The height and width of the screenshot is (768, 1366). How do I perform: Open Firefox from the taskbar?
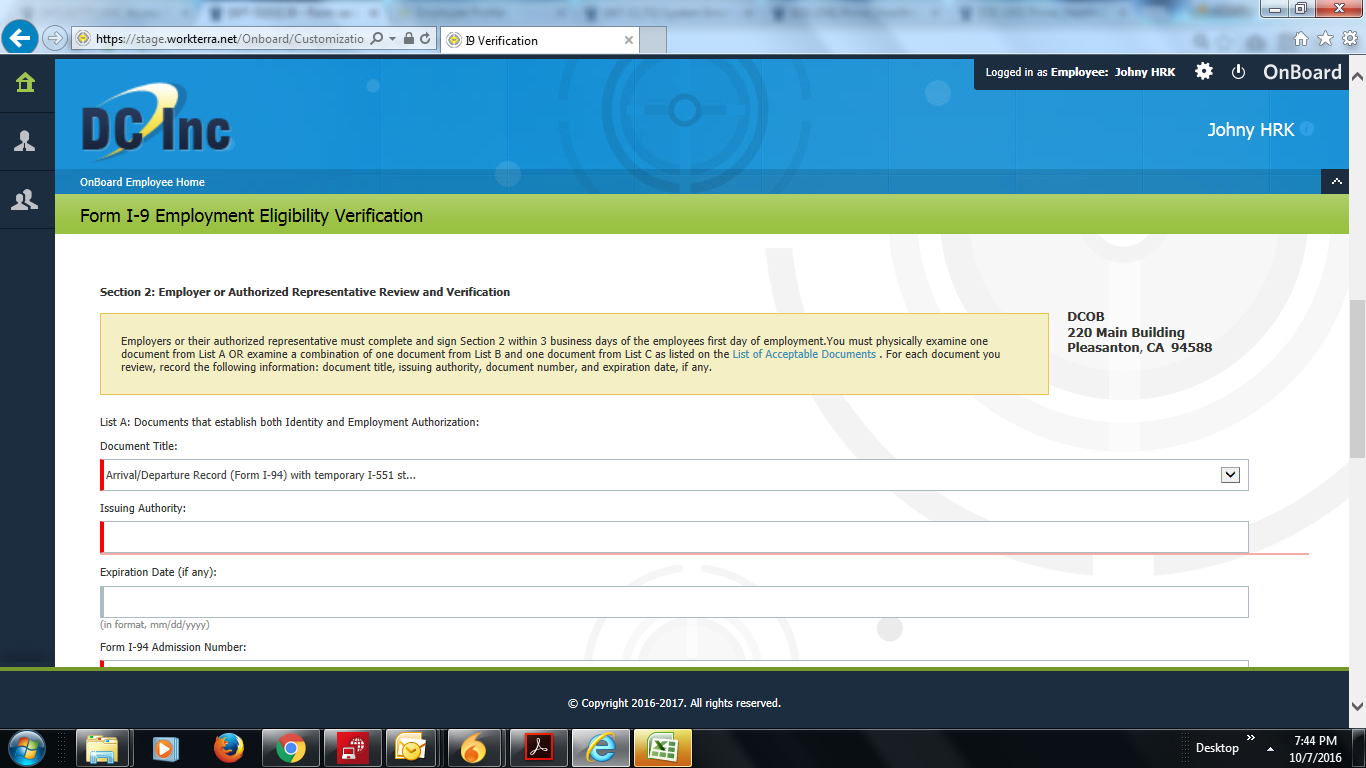point(229,747)
